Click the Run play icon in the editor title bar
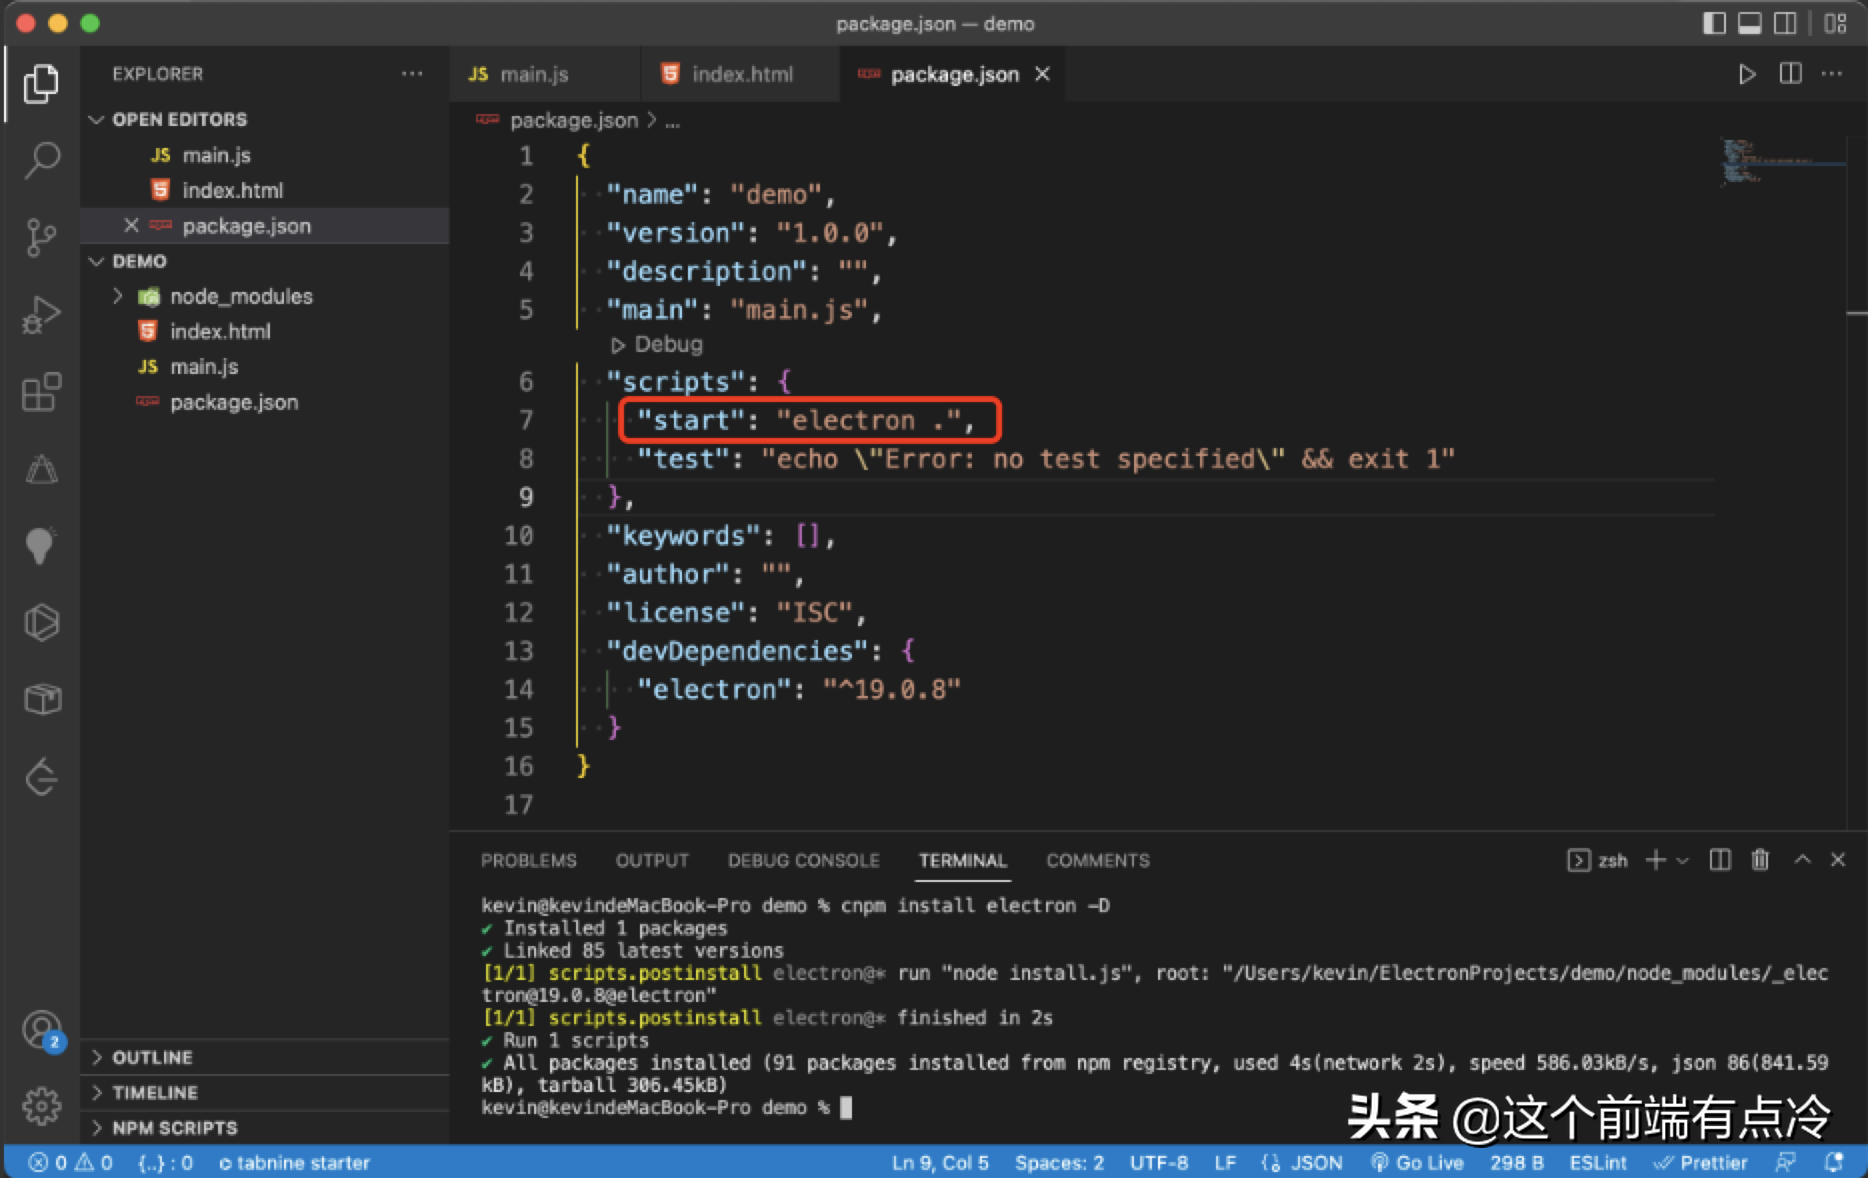1868x1178 pixels. [1746, 74]
